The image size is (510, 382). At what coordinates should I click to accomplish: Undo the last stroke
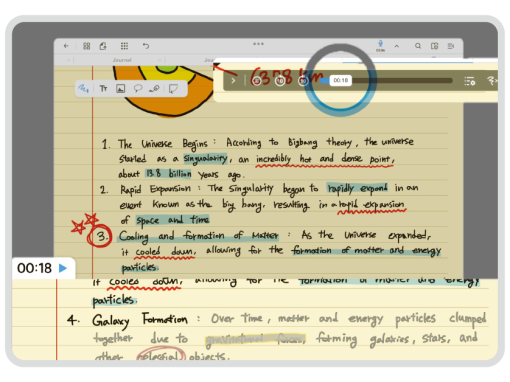click(146, 46)
